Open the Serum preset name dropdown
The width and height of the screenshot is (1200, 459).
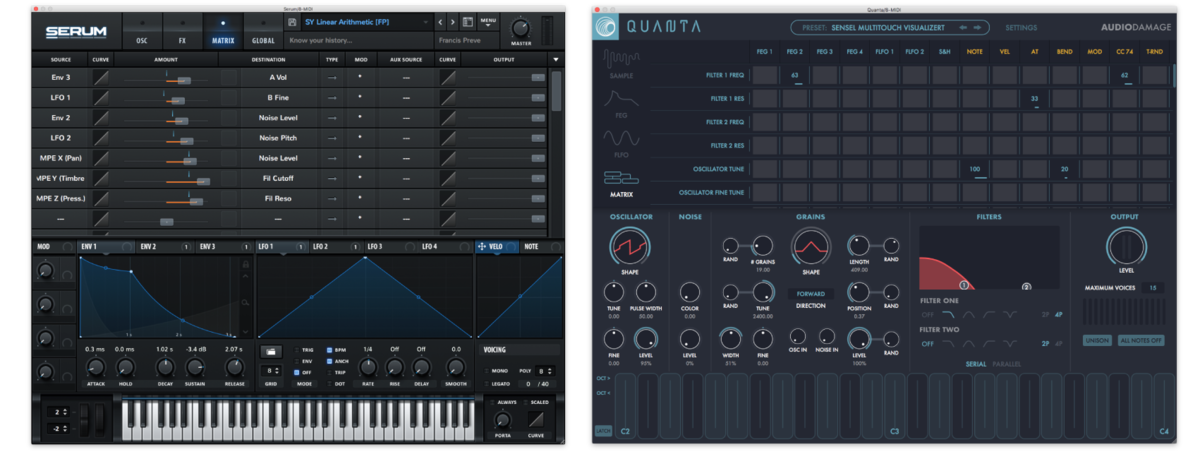click(366, 22)
